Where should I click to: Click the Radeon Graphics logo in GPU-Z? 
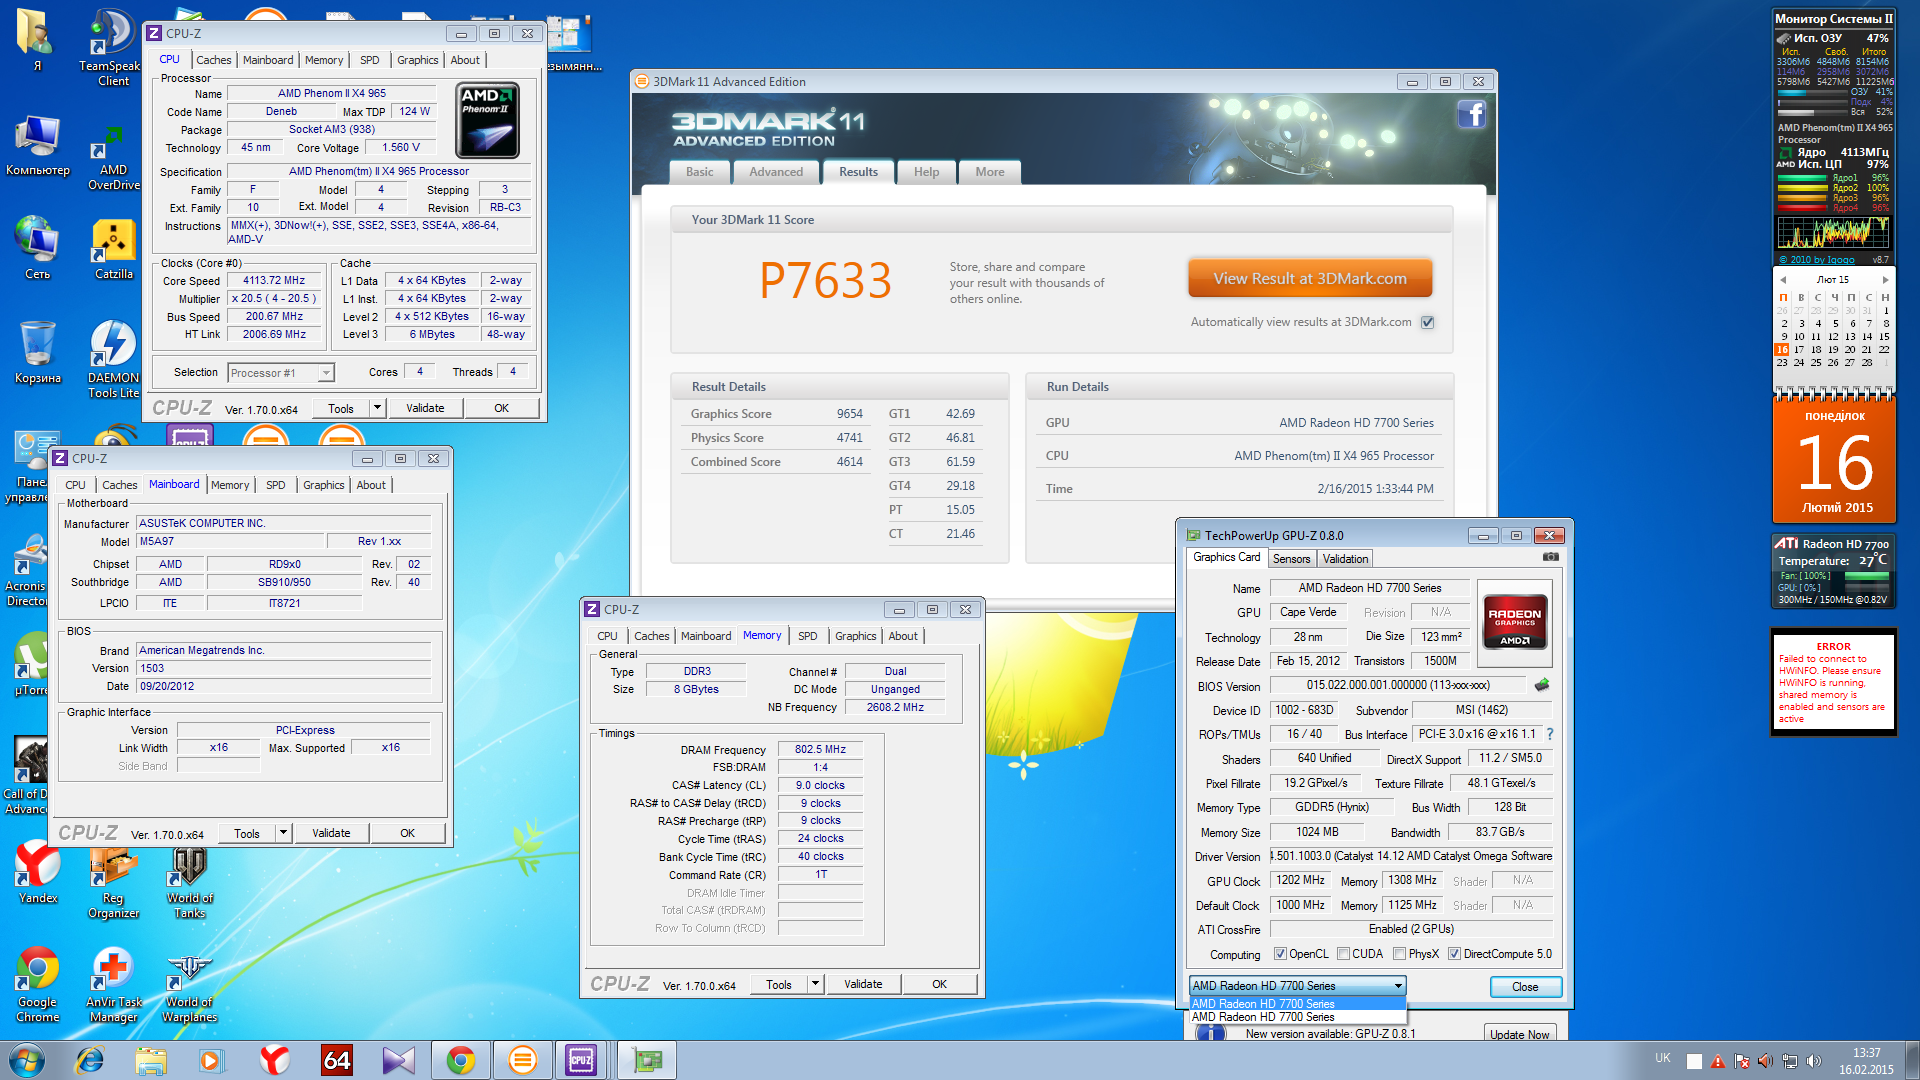(x=1514, y=624)
